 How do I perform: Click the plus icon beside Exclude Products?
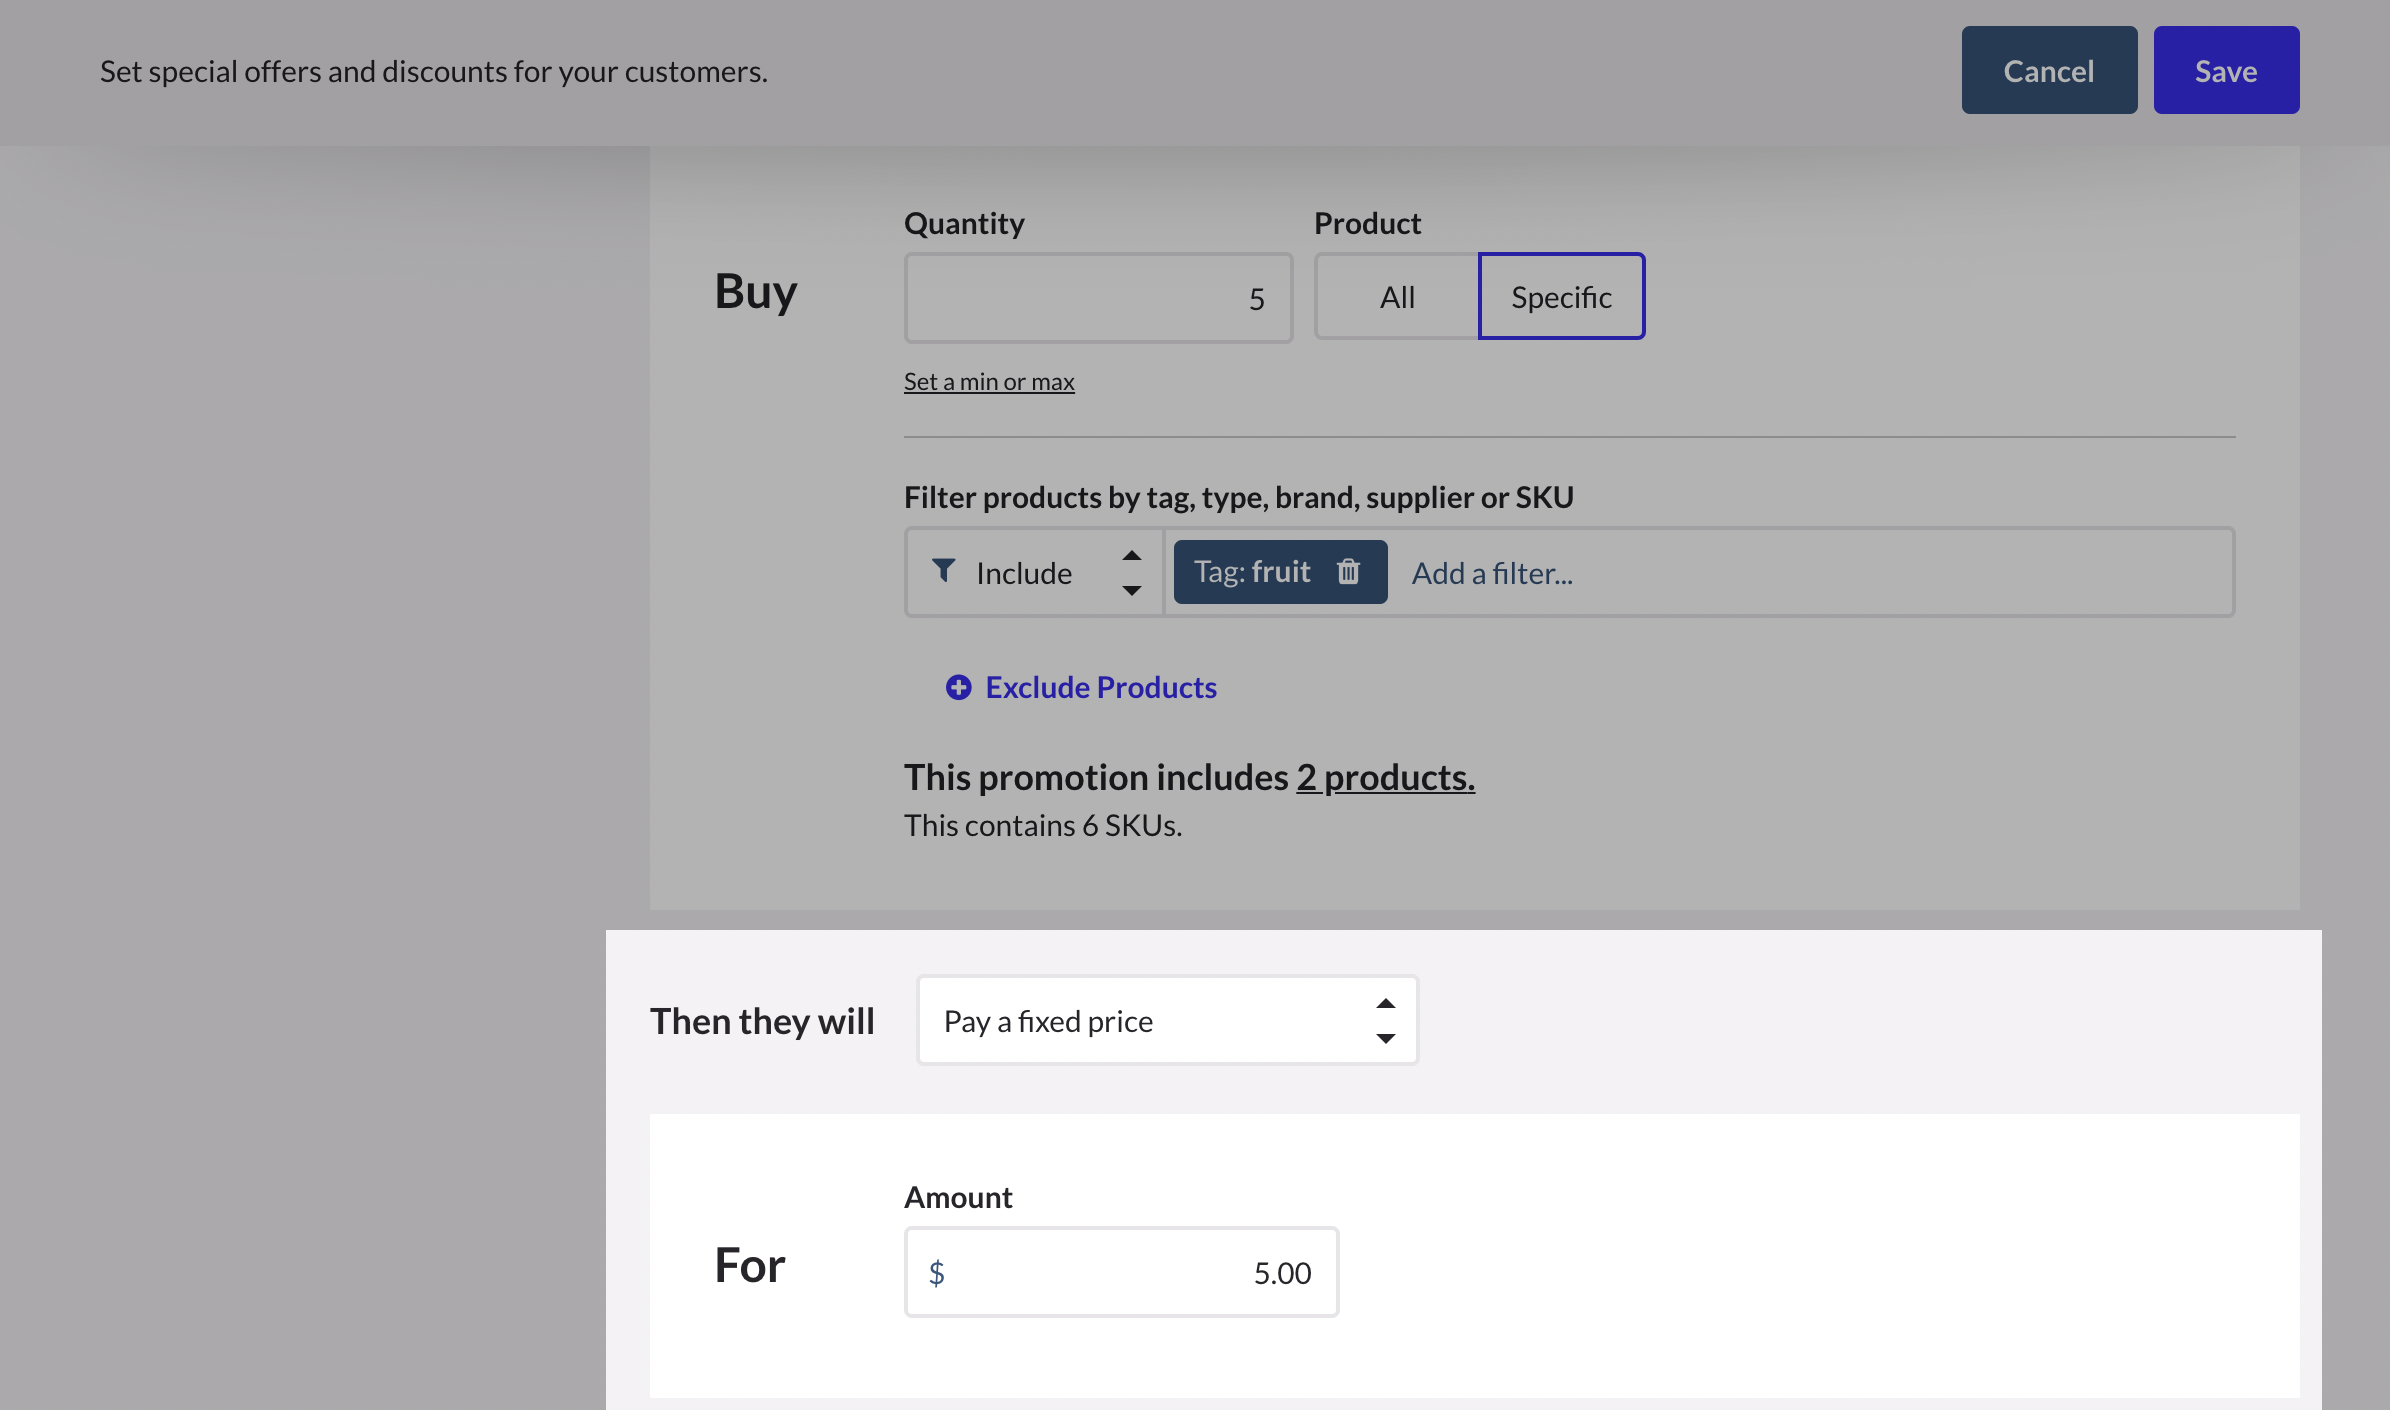pyautogui.click(x=958, y=687)
